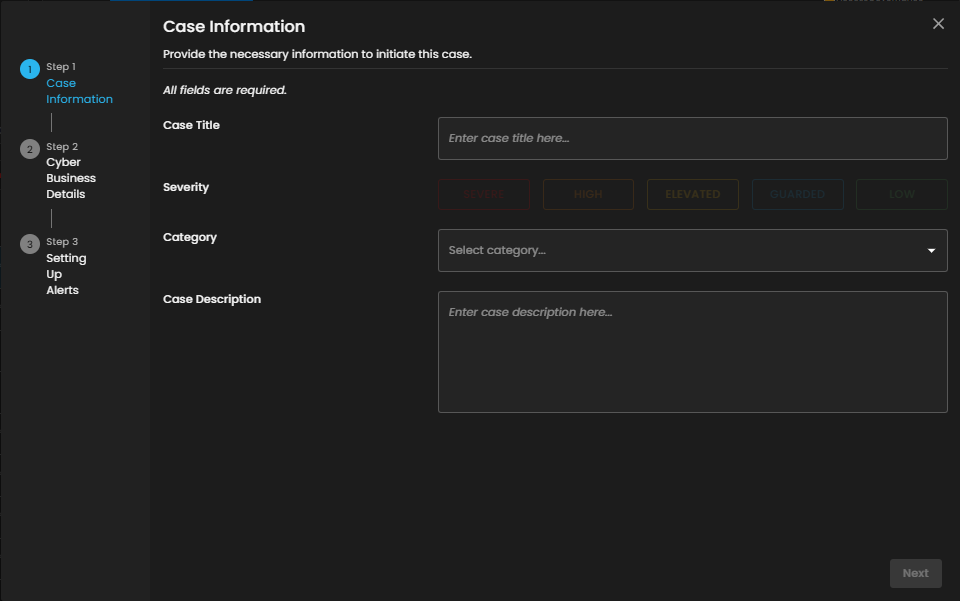Click the Step 3 numbered circle icon
The height and width of the screenshot is (601, 960).
pyautogui.click(x=29, y=244)
